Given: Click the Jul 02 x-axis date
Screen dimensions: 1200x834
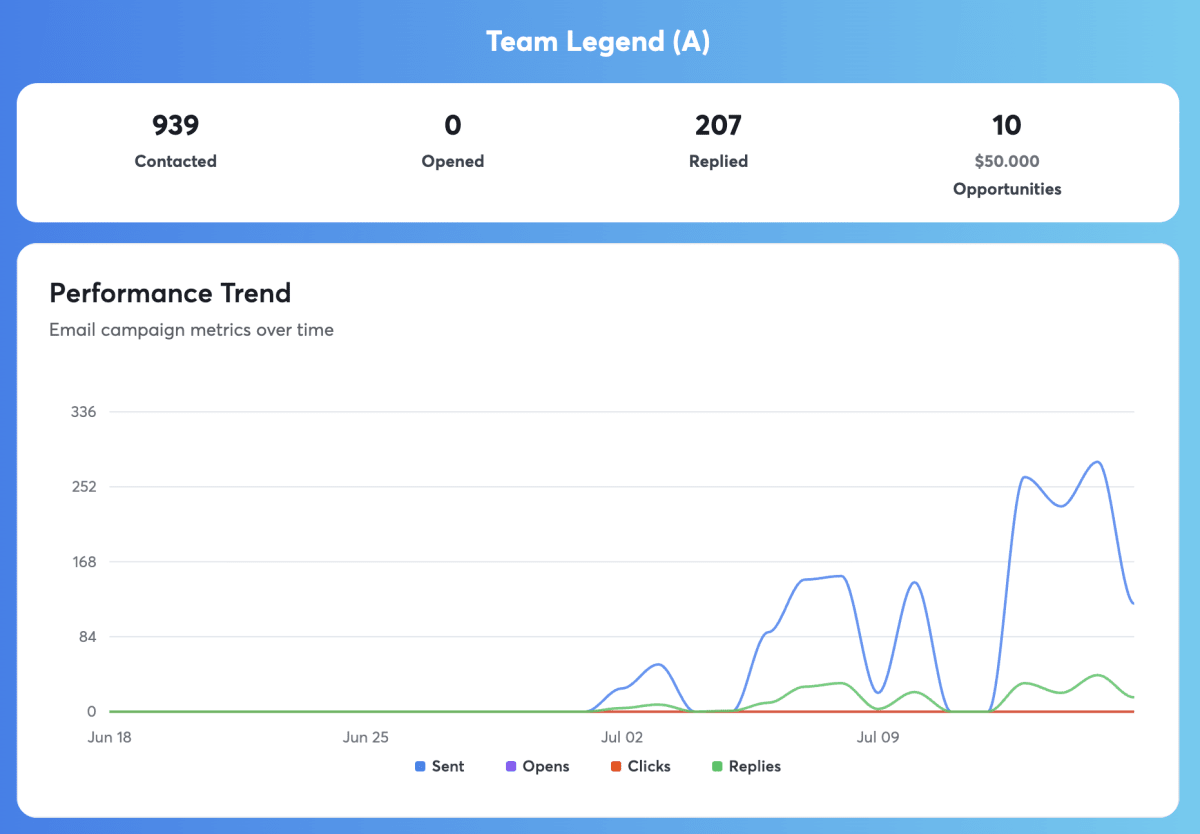Looking at the screenshot, I should 622,738.
